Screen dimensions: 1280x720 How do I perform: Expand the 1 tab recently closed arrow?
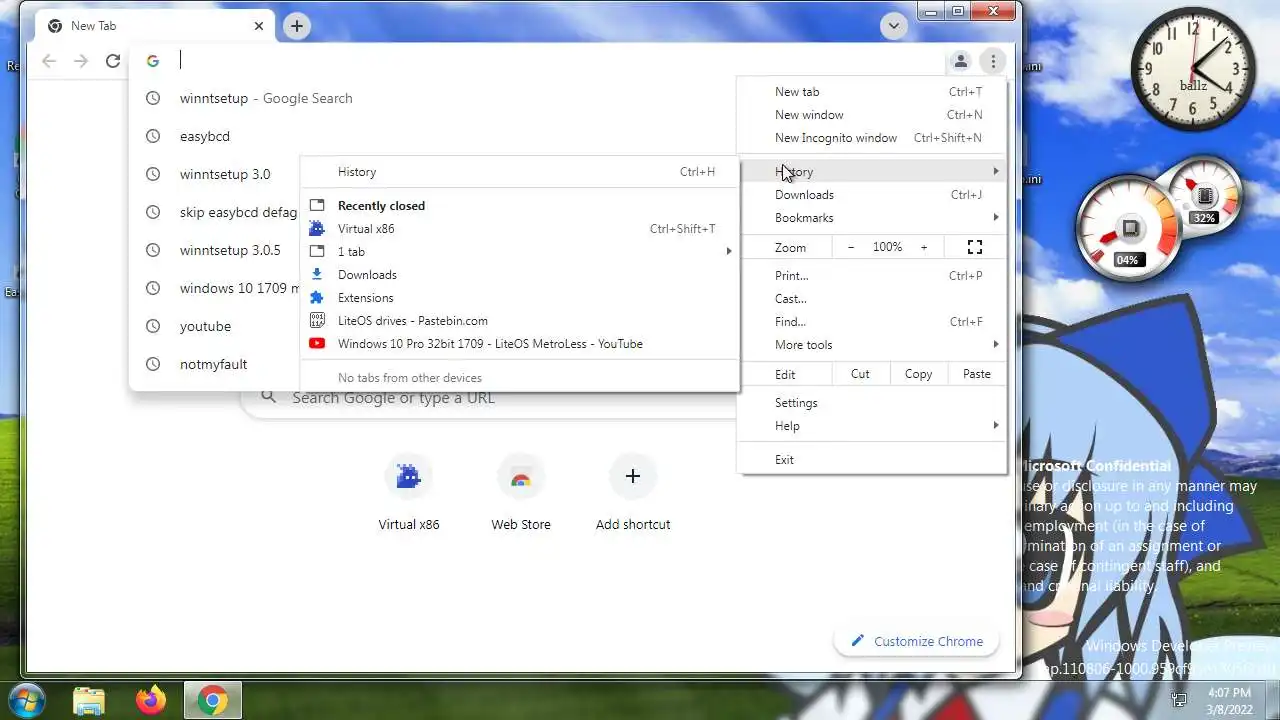point(729,251)
